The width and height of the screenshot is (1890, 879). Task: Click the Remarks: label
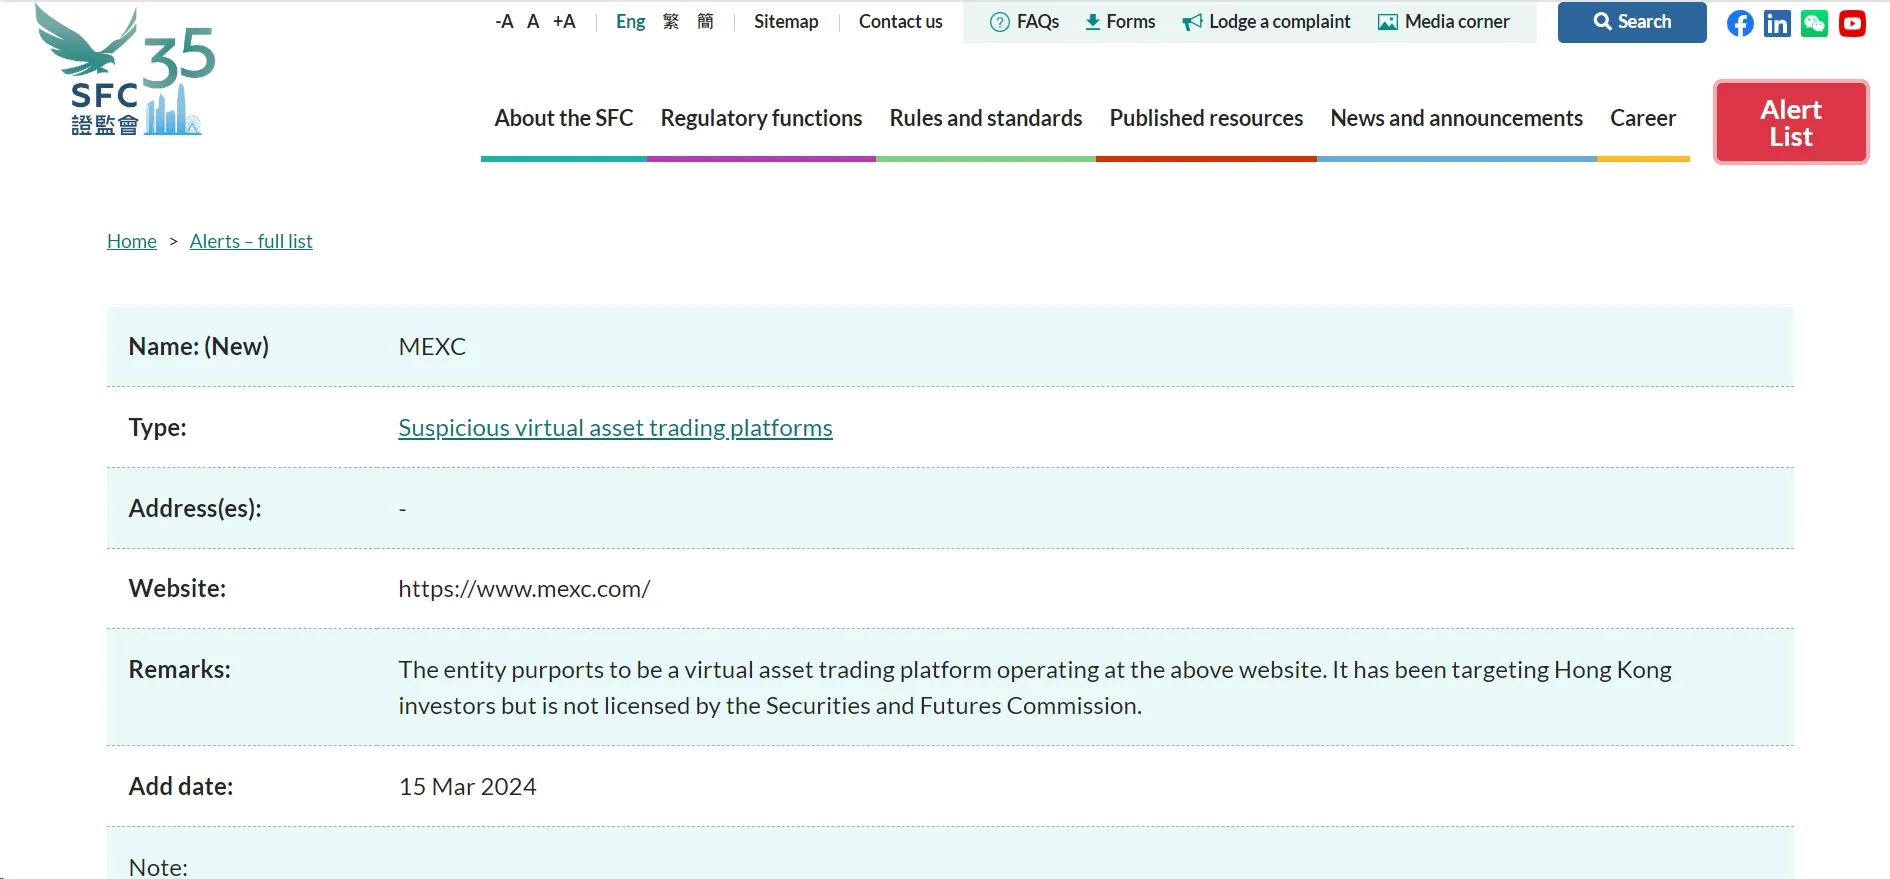click(179, 669)
